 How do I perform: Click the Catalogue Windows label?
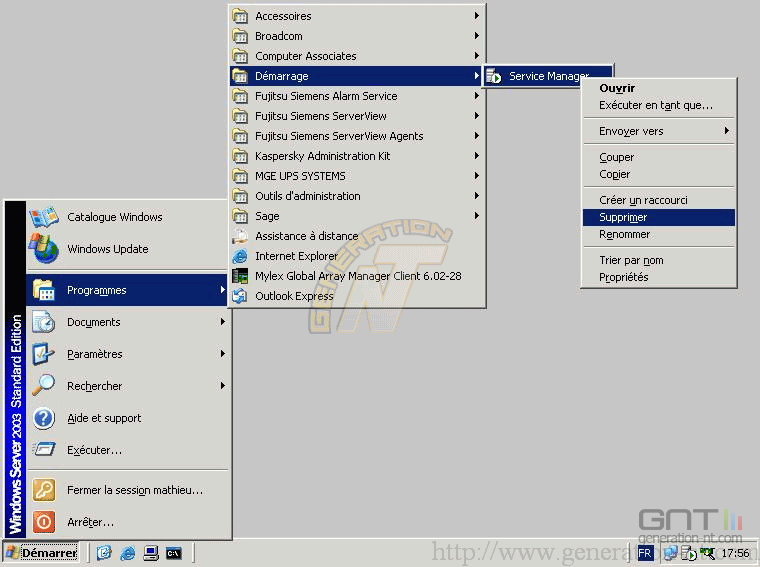click(x=115, y=217)
